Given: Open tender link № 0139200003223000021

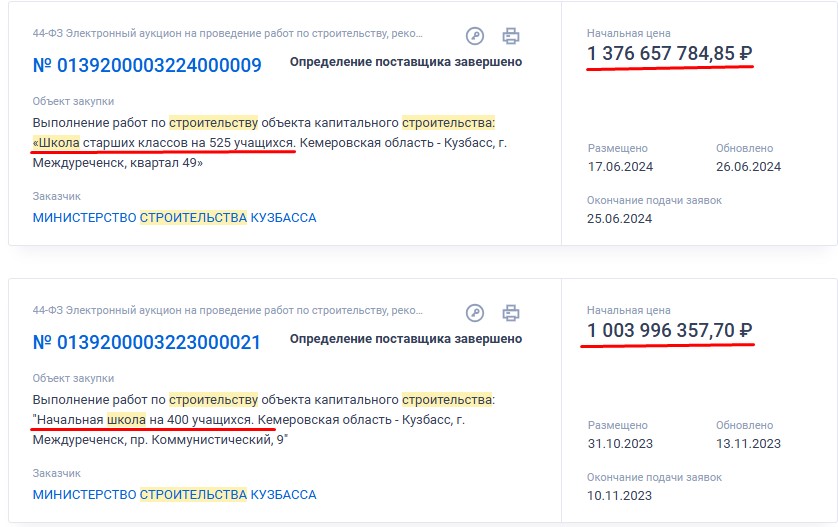Looking at the screenshot, I should [x=147, y=342].
